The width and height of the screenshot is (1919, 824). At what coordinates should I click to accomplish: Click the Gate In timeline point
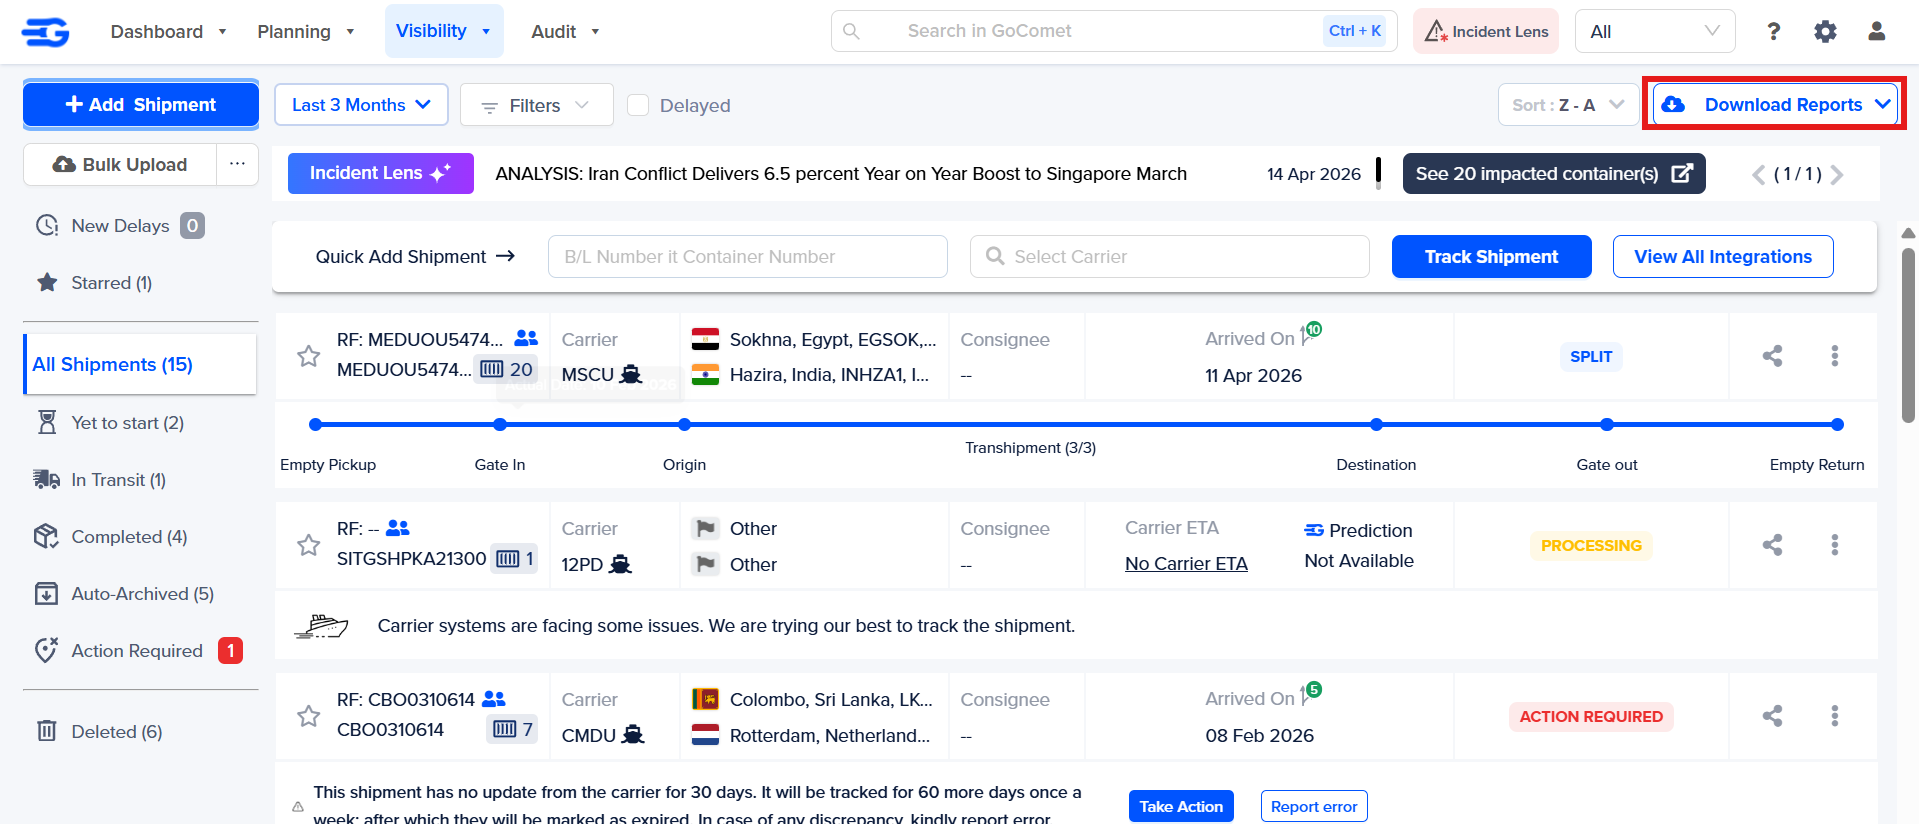500,425
